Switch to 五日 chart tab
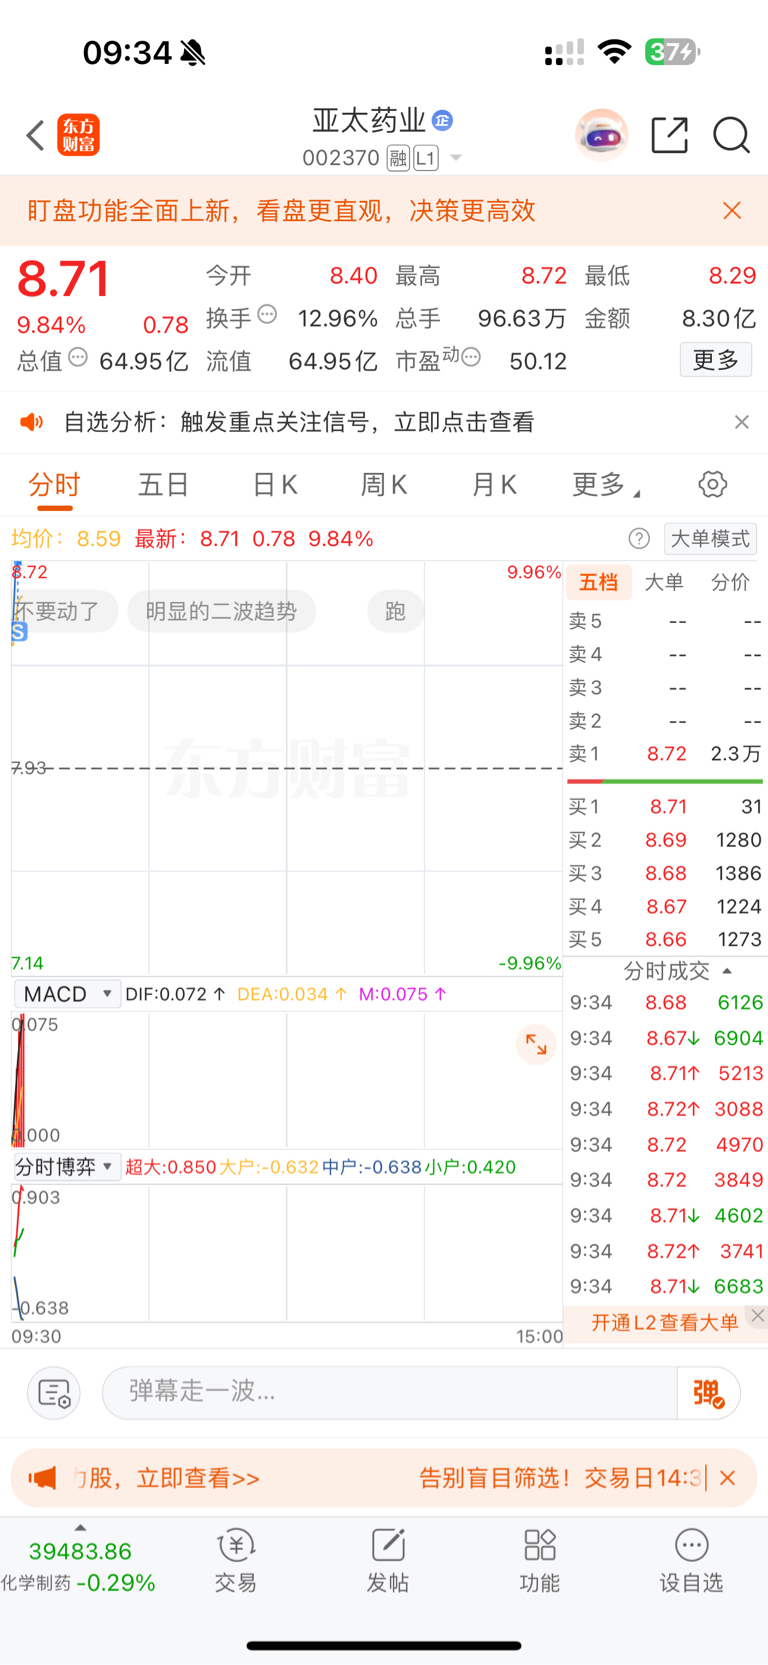 [164, 485]
